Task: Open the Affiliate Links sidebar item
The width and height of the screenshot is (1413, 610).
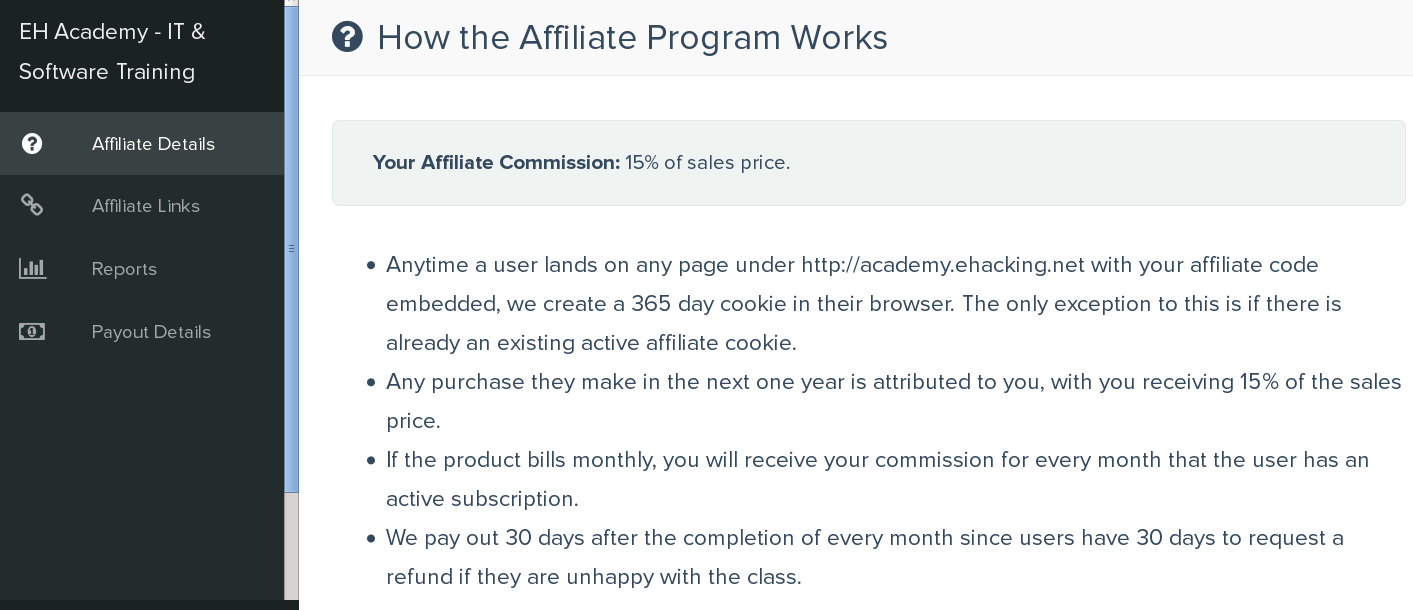Action: [x=142, y=206]
